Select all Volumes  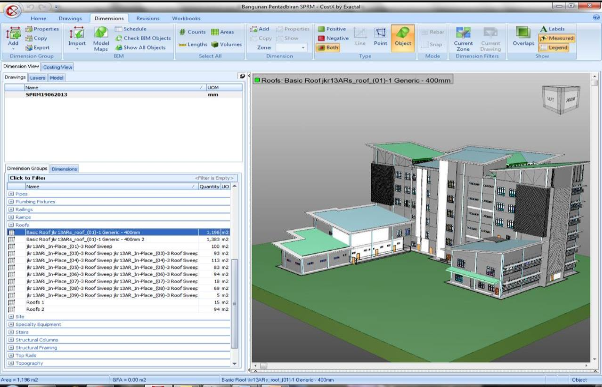click(227, 45)
